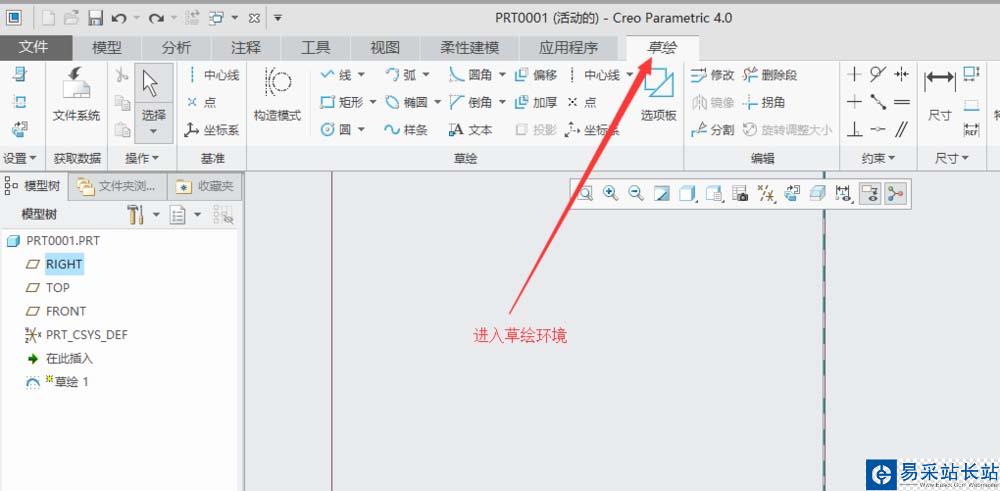Expand the 弧 arc type dropdown arrow

click(x=425, y=75)
